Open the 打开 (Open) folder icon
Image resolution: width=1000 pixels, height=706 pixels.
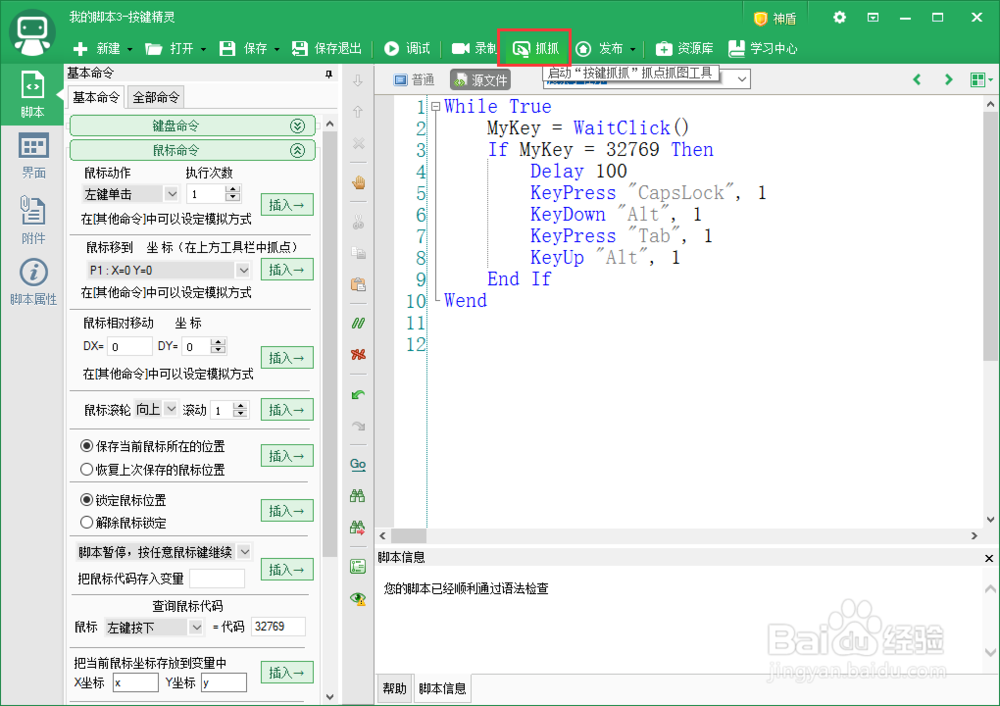tap(154, 48)
